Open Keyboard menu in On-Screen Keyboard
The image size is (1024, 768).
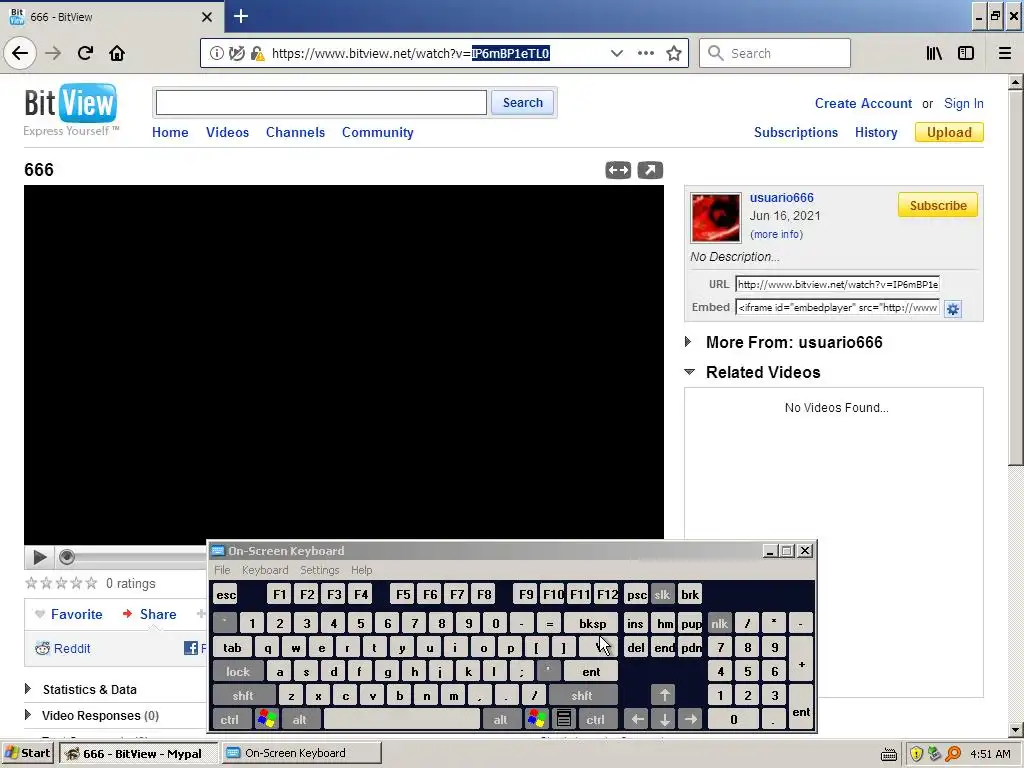264,570
